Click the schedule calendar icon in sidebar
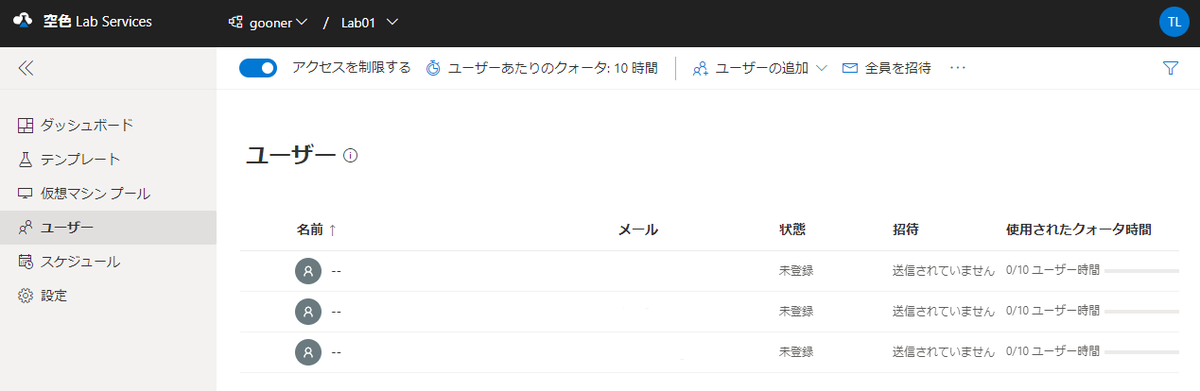The width and height of the screenshot is (1200, 391). [x=26, y=261]
